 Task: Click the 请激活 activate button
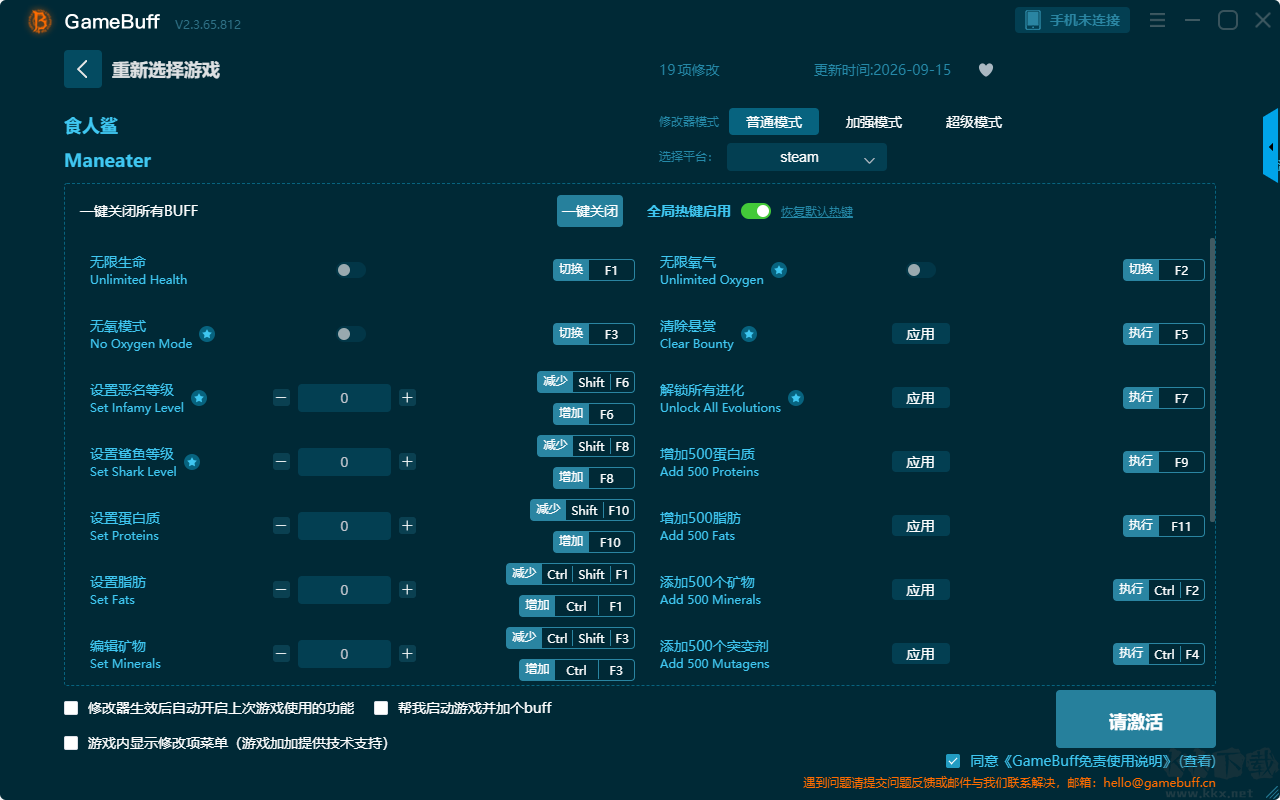[1136, 721]
